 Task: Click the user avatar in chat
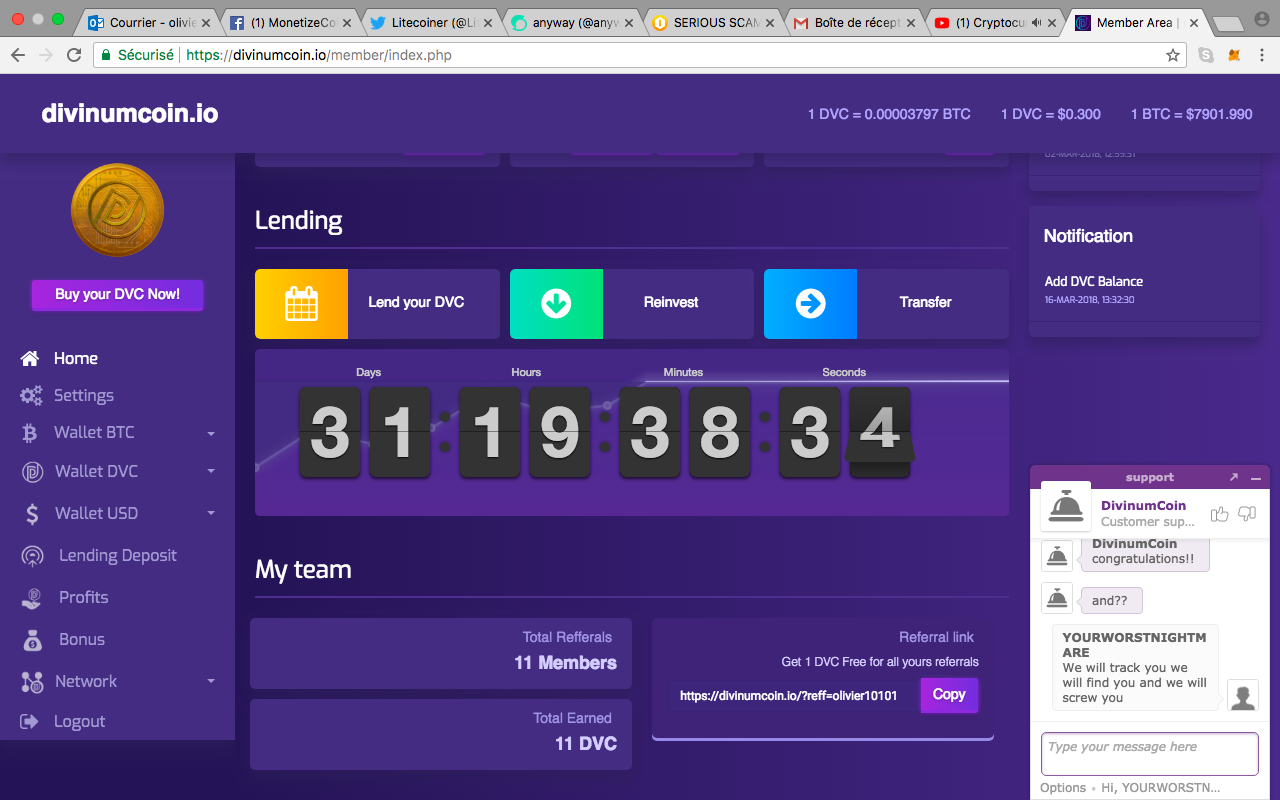coord(1243,695)
